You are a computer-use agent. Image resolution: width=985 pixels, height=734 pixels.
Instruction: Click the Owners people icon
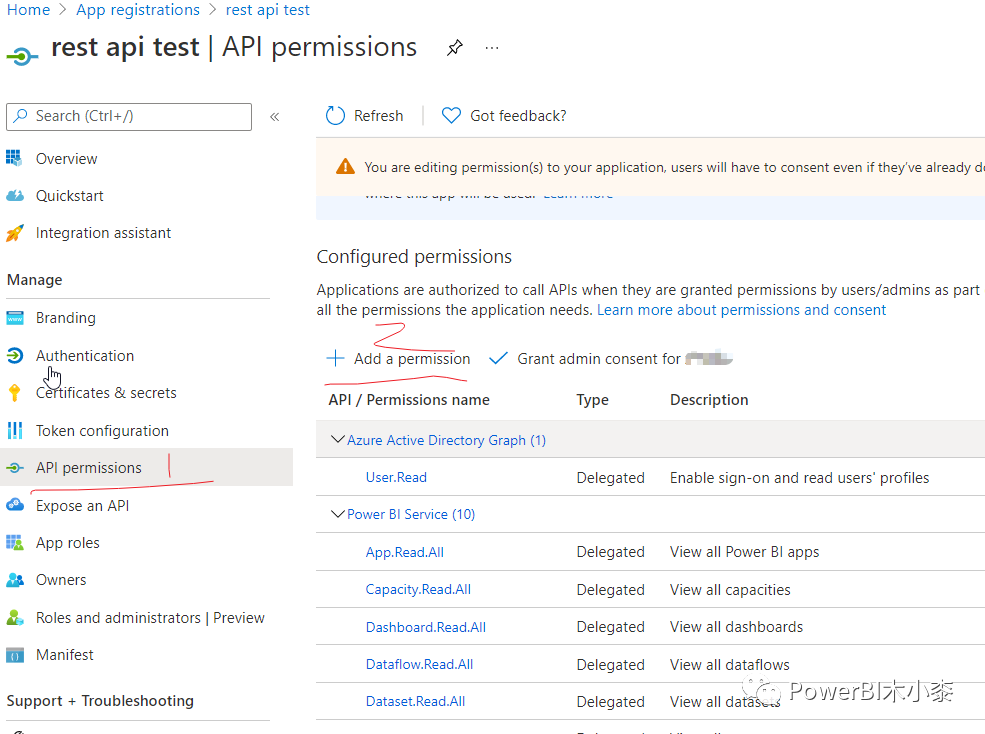point(14,580)
